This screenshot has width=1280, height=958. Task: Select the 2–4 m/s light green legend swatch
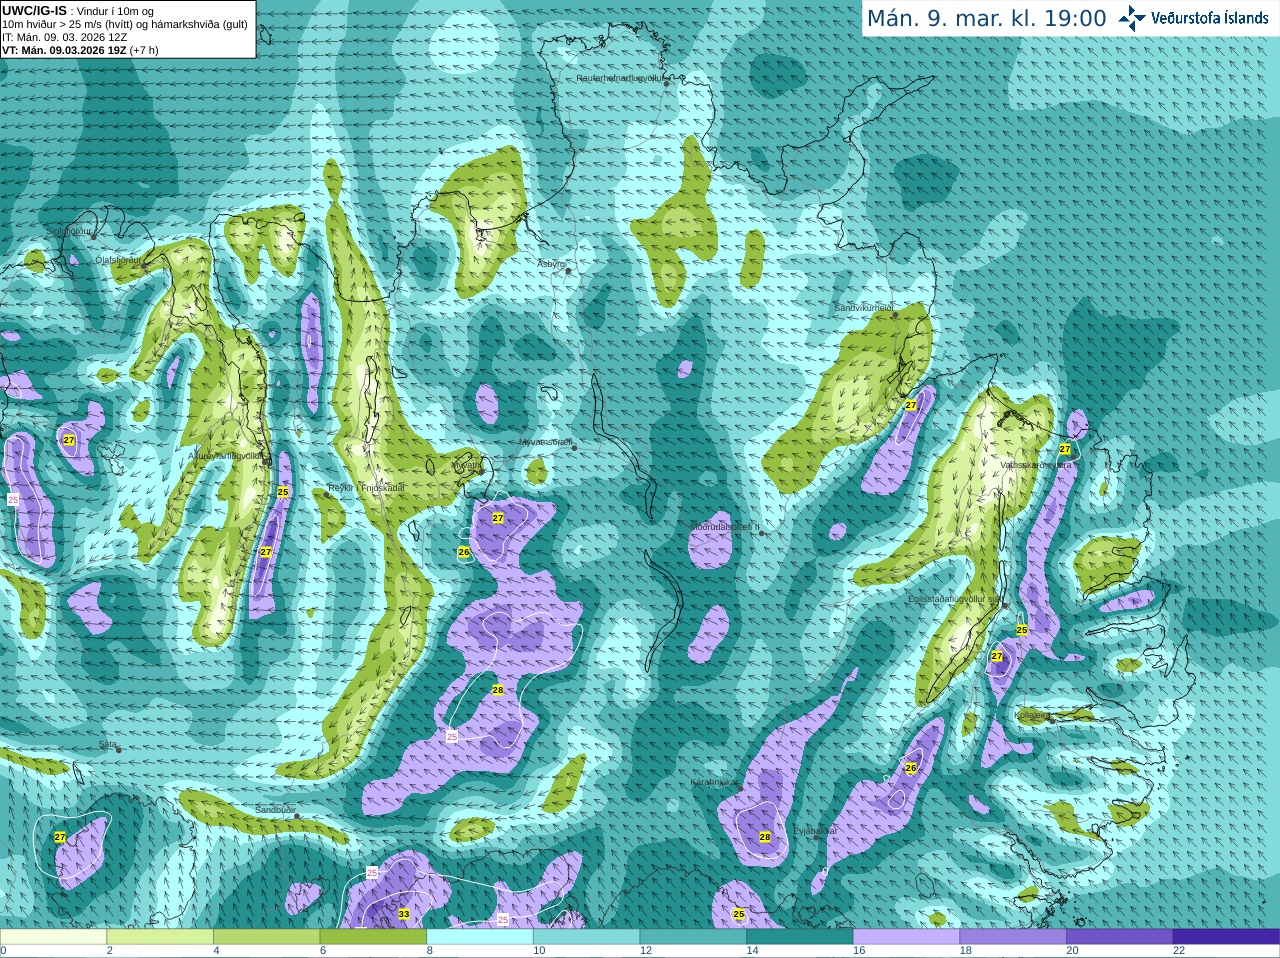tap(160, 936)
